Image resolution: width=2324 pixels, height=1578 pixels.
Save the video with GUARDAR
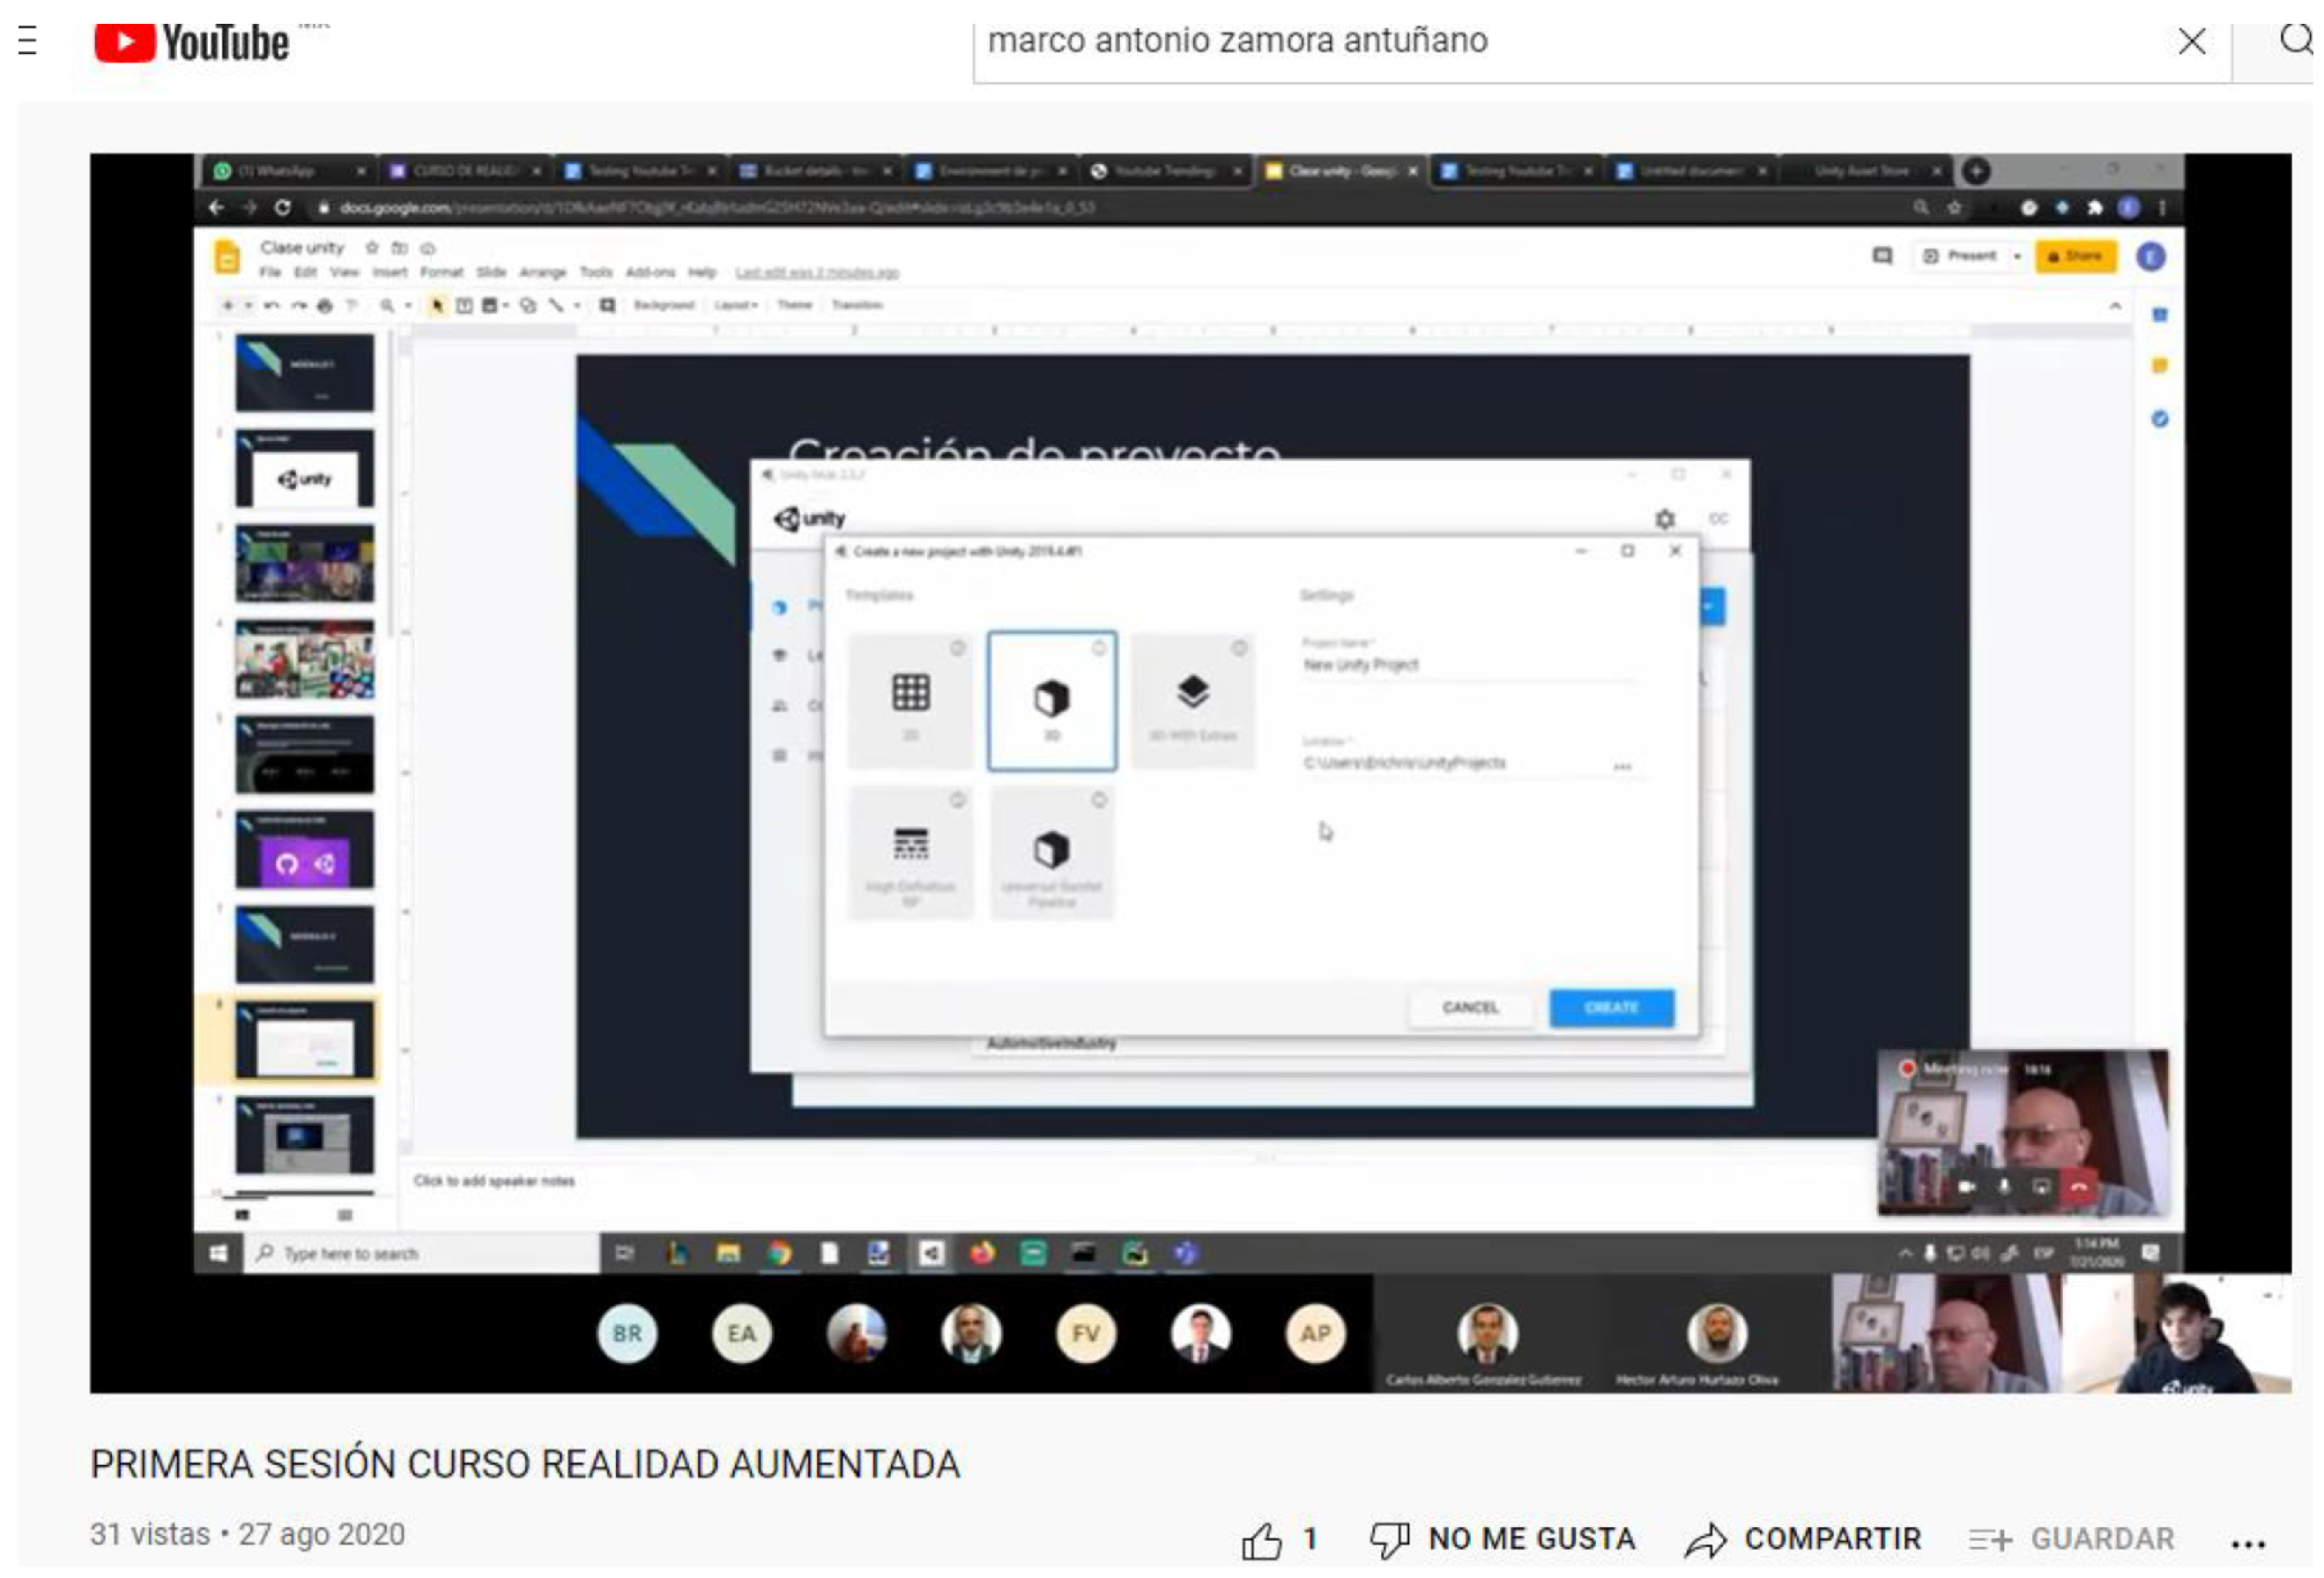pos(2072,1539)
